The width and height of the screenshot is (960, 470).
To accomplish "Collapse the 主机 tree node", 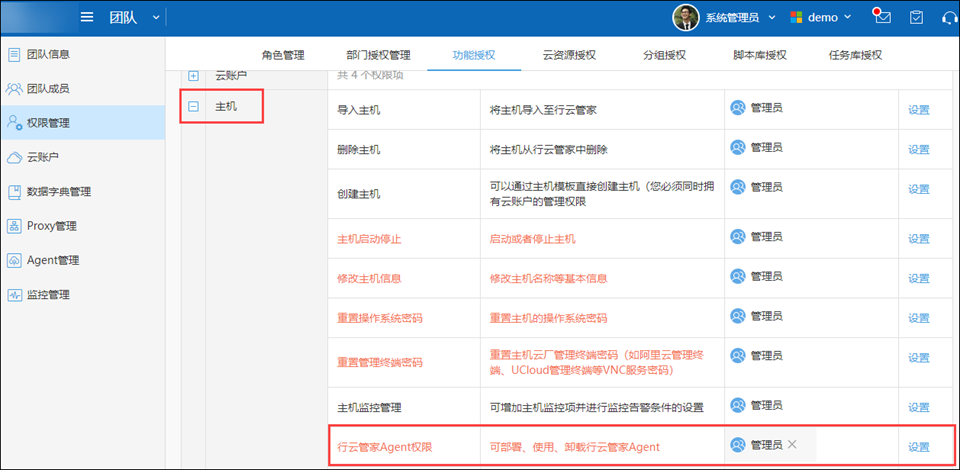I will tap(193, 106).
